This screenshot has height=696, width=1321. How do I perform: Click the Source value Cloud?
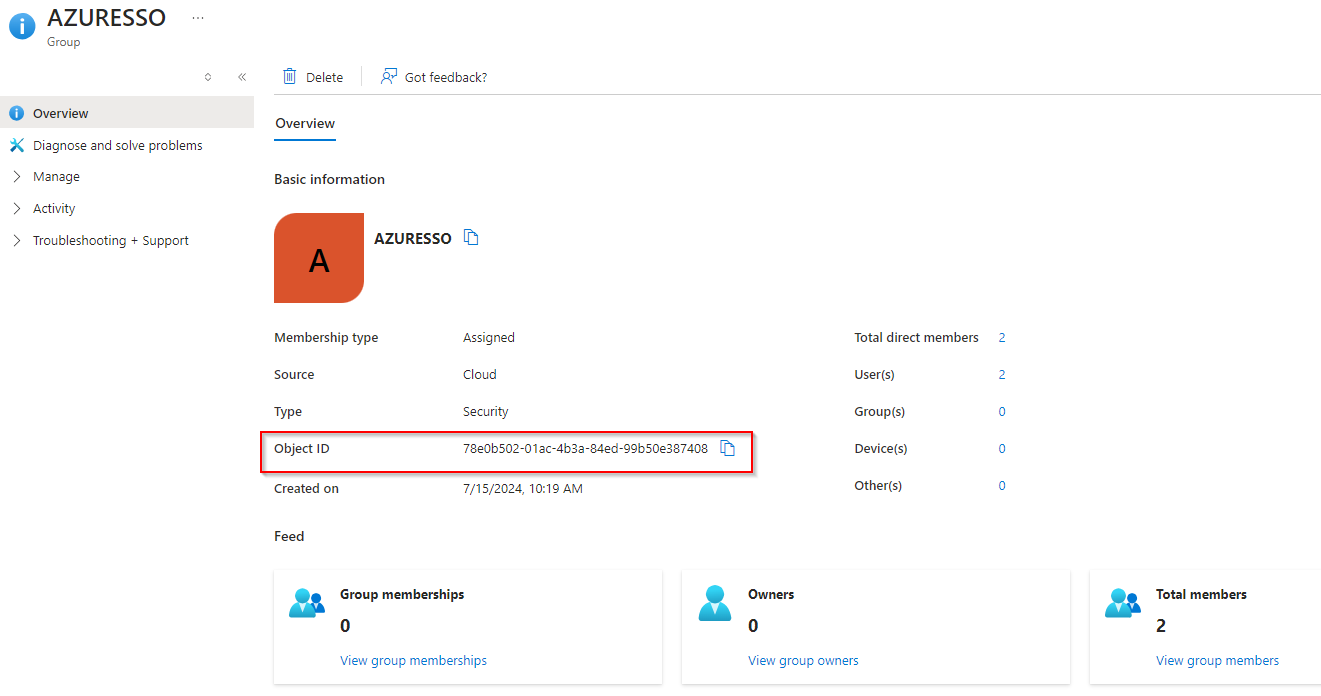480,375
